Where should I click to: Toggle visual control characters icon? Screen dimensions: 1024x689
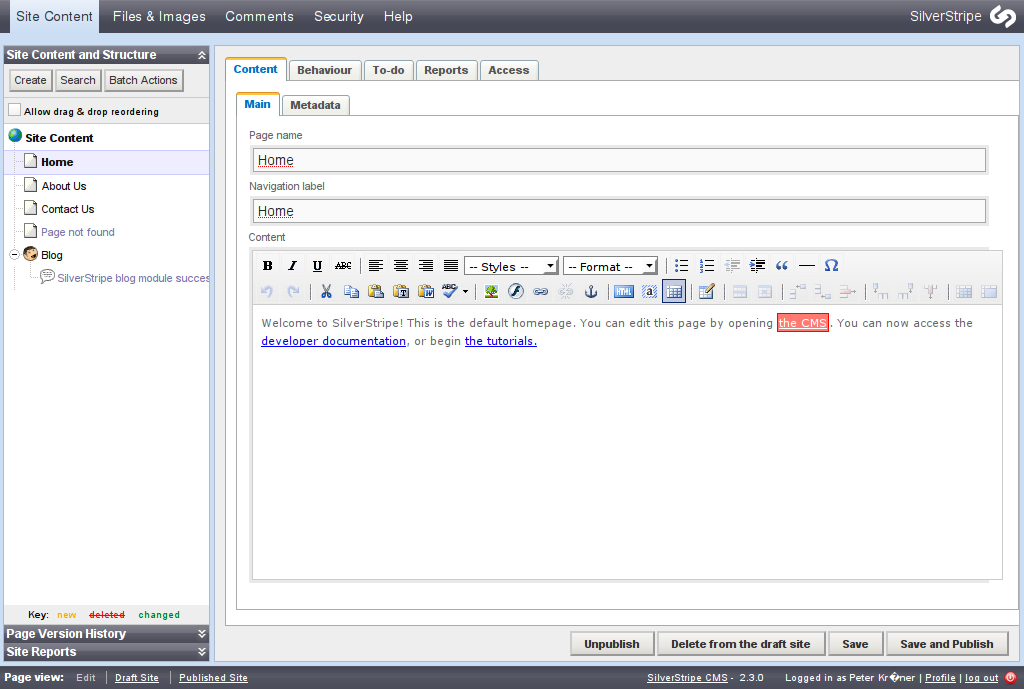(649, 291)
